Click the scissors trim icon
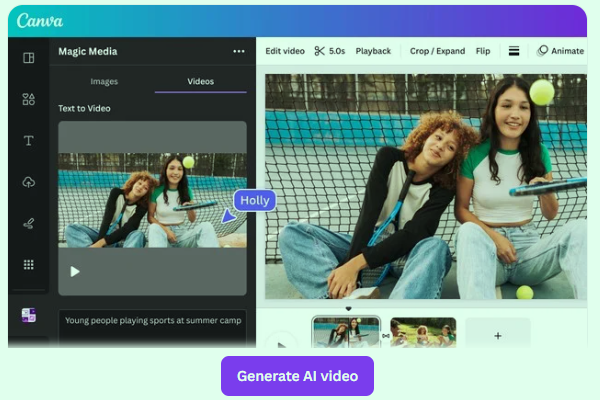The width and height of the screenshot is (600, 400). click(x=320, y=51)
